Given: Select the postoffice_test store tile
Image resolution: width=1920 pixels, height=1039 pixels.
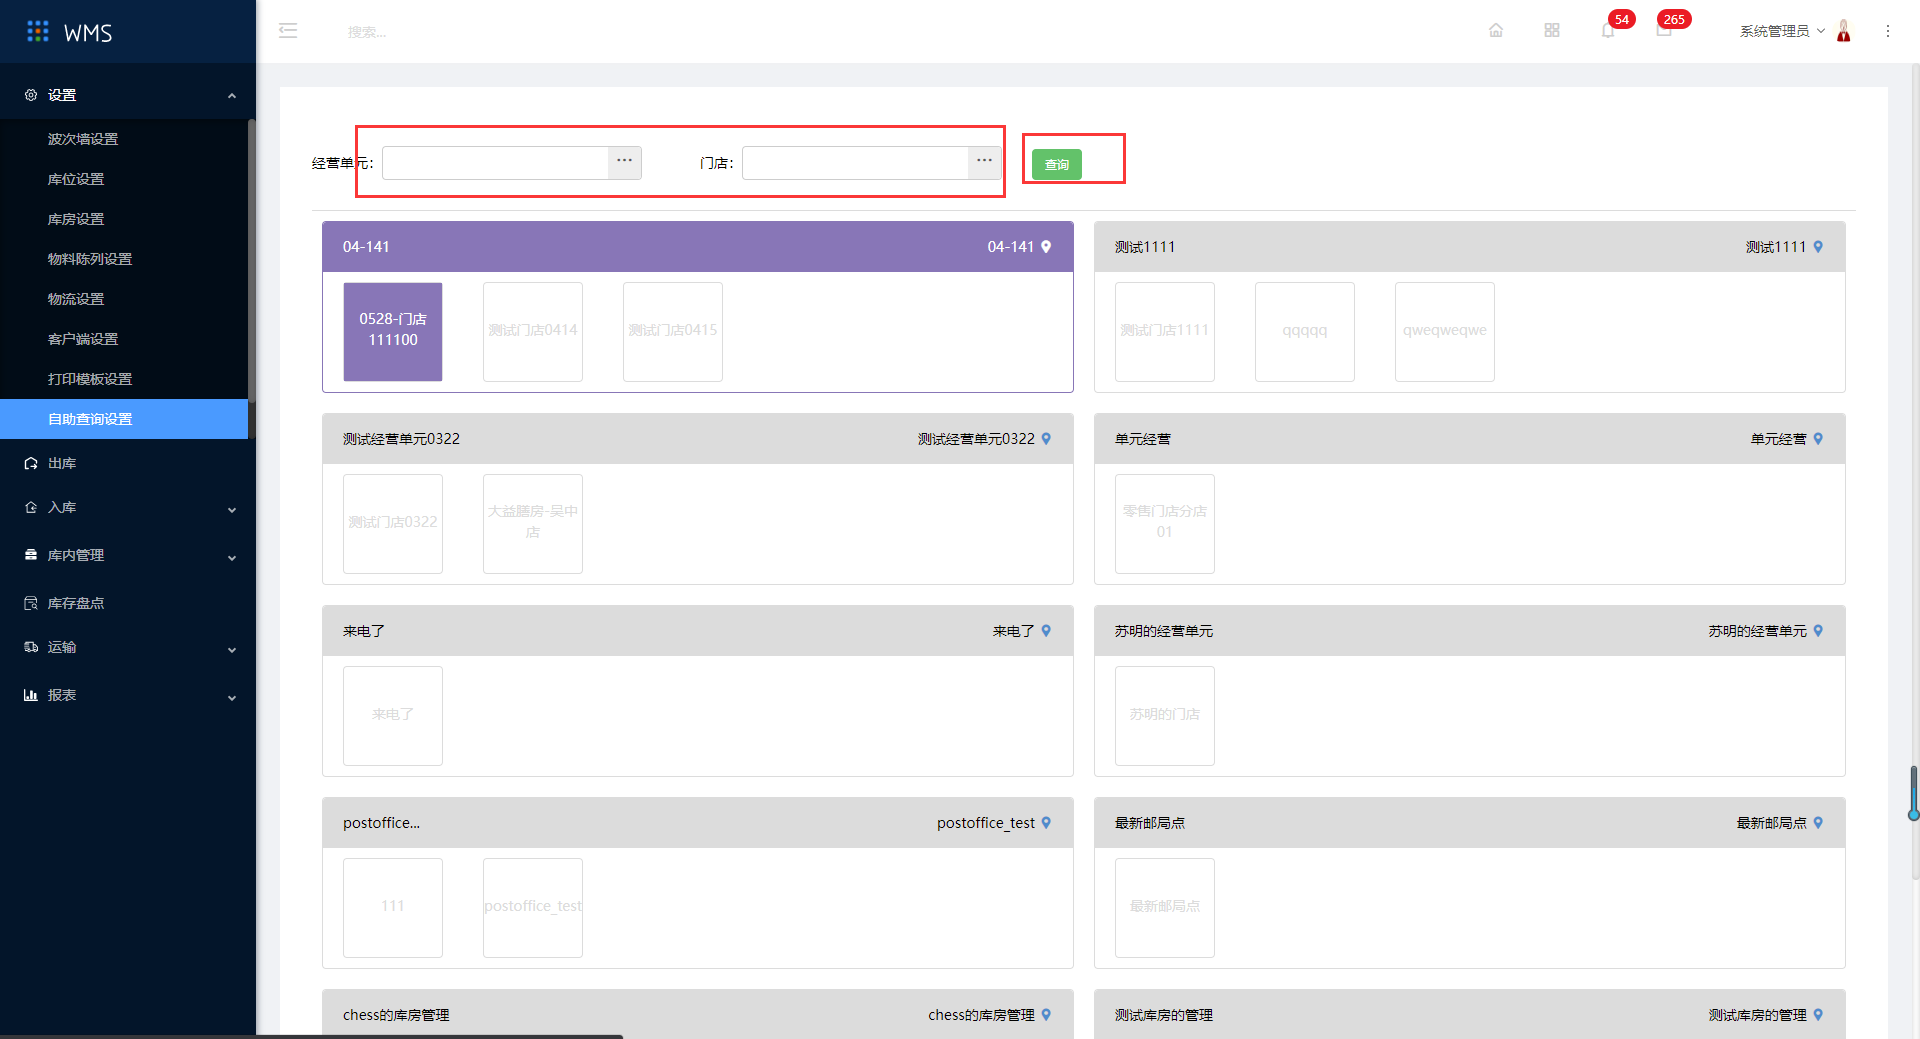Looking at the screenshot, I should [533, 907].
